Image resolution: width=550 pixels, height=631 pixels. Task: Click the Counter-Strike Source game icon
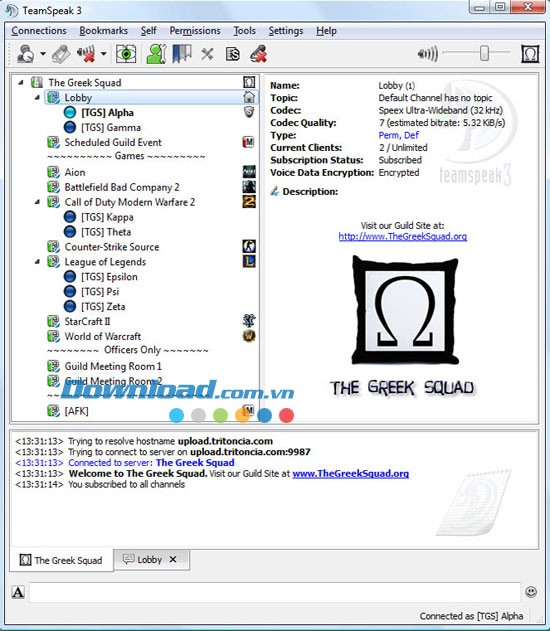249,246
